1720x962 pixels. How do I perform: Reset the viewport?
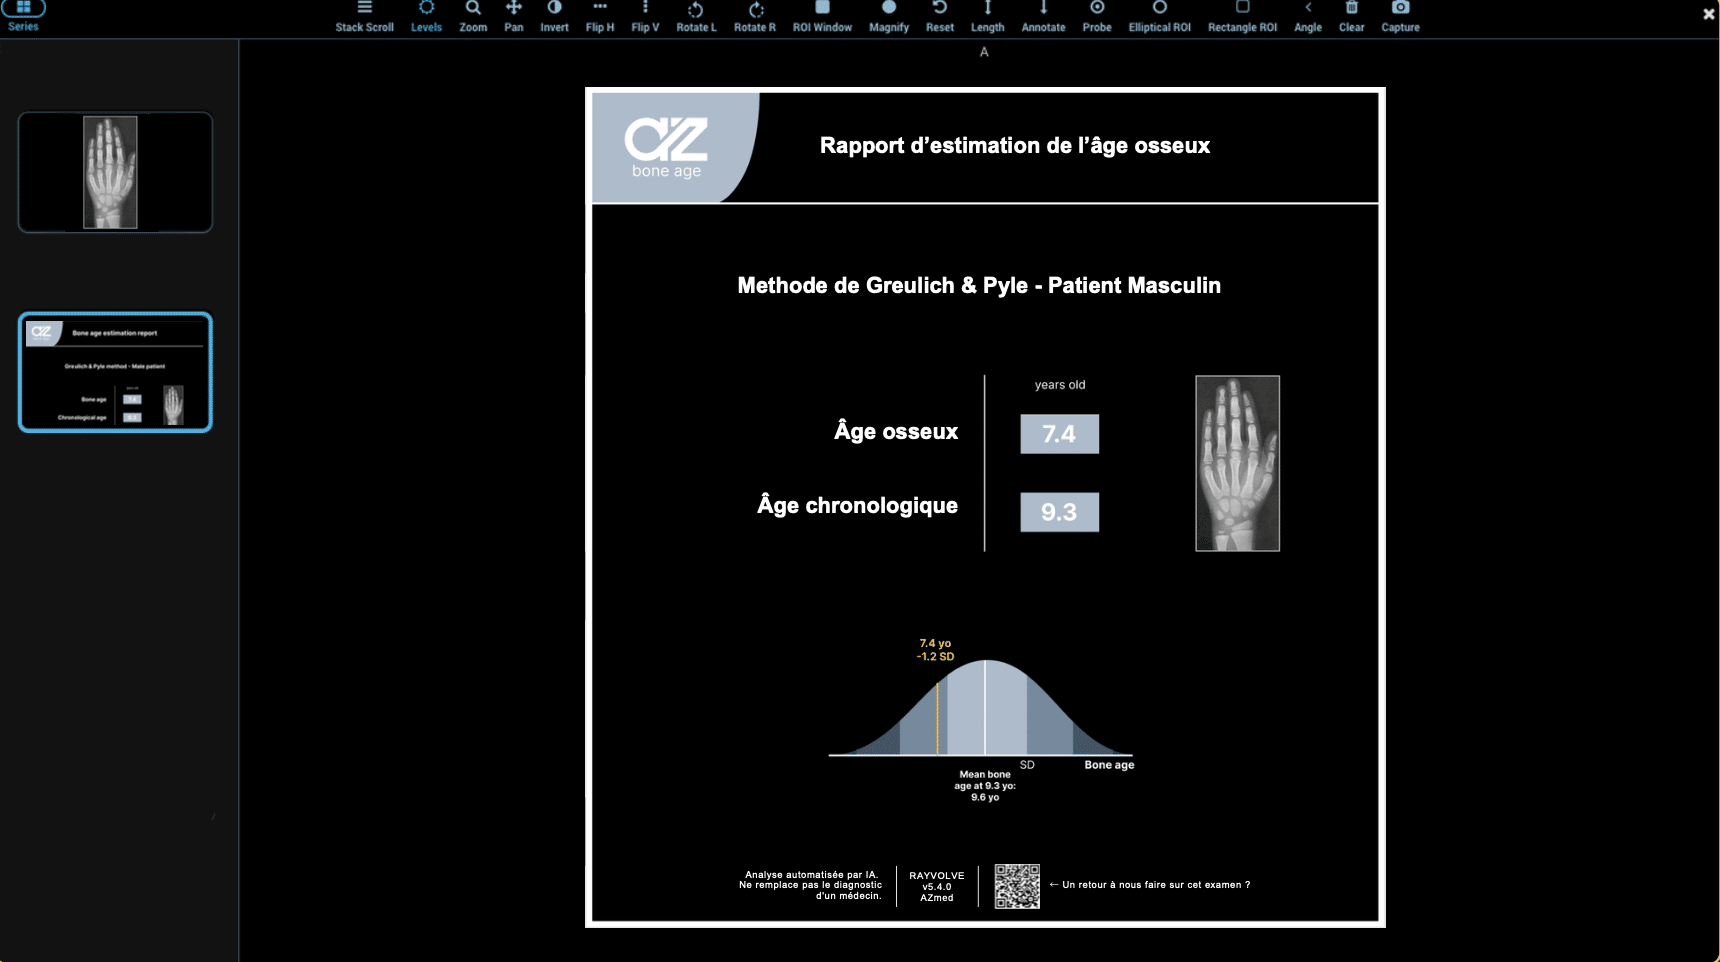[939, 17]
